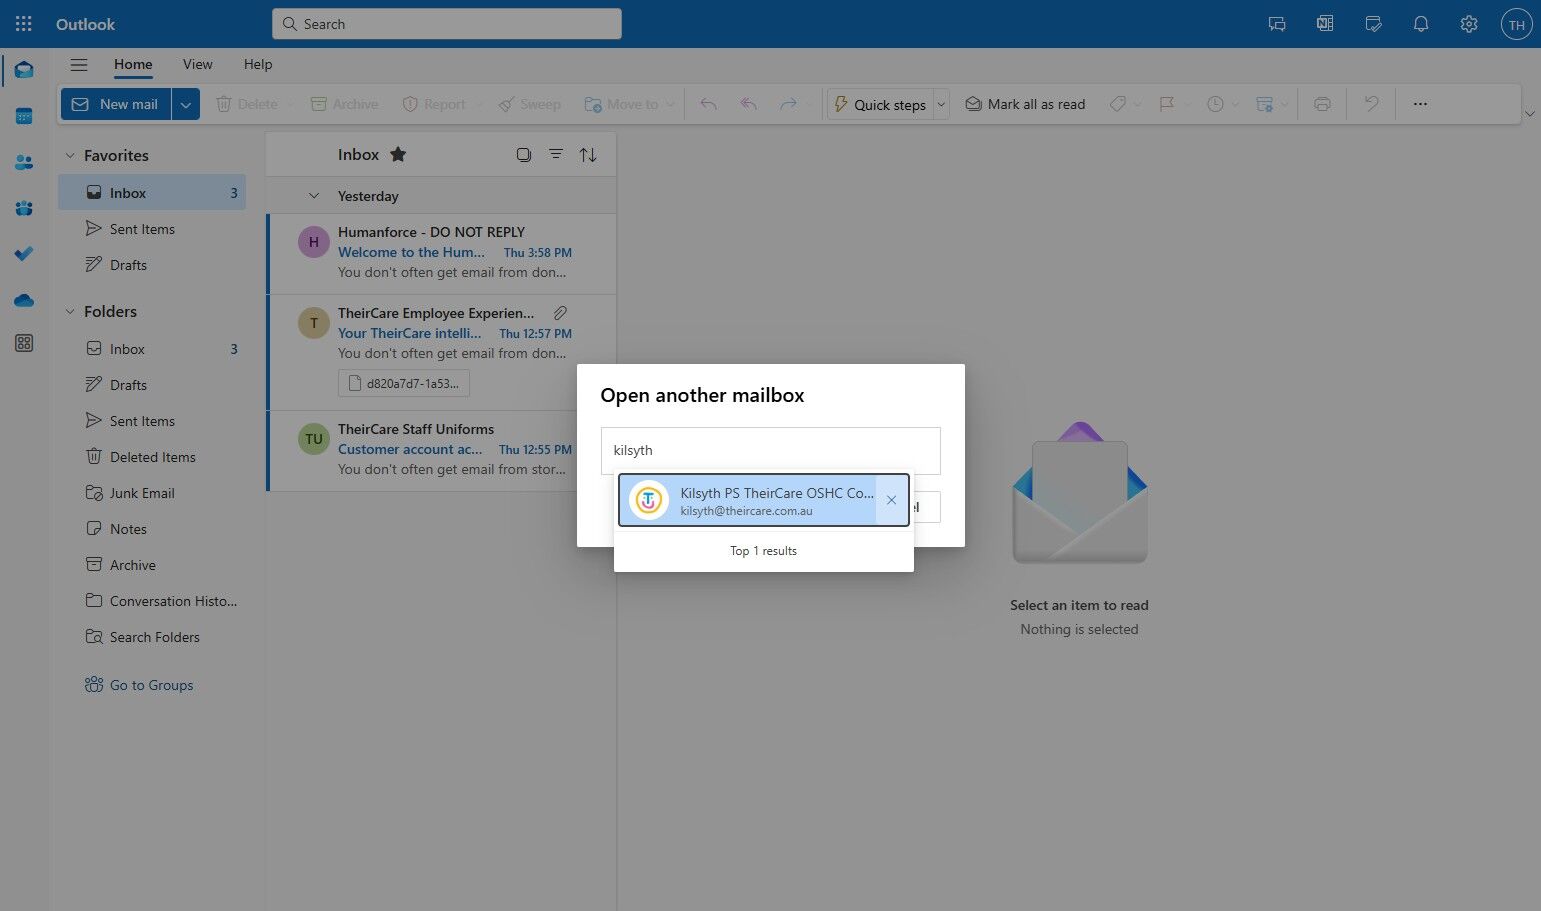This screenshot has width=1541, height=911.
Task: Open the Calendar app in left rail
Action: (x=24, y=116)
